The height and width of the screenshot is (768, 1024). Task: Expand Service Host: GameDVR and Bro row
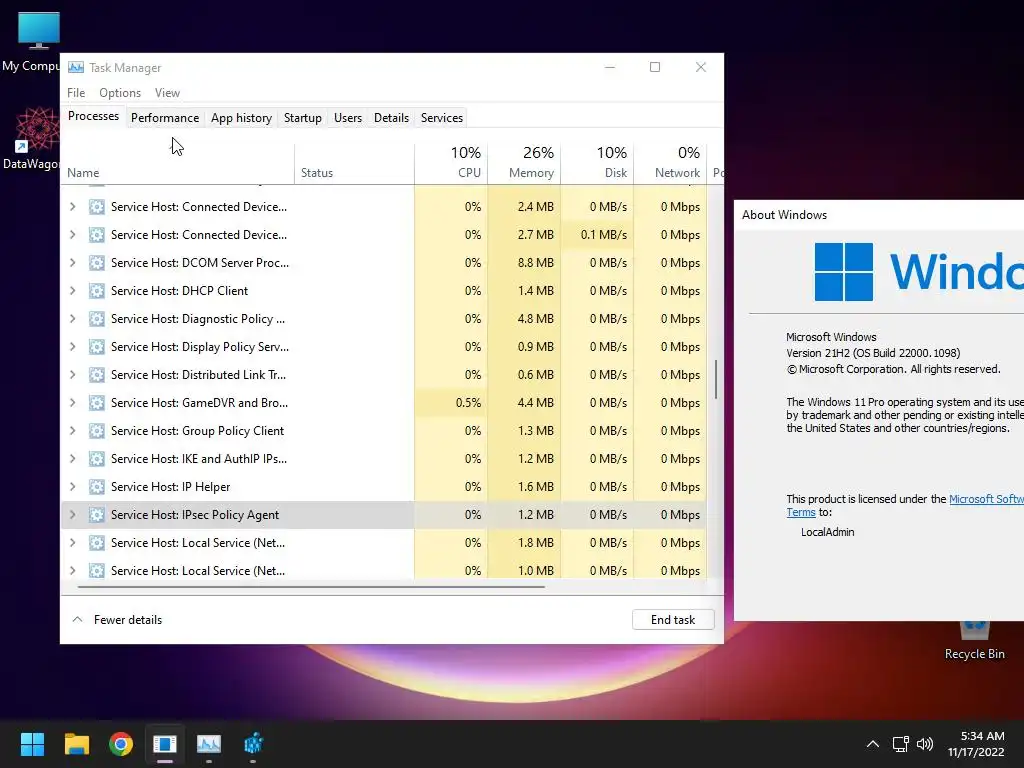(x=72, y=403)
